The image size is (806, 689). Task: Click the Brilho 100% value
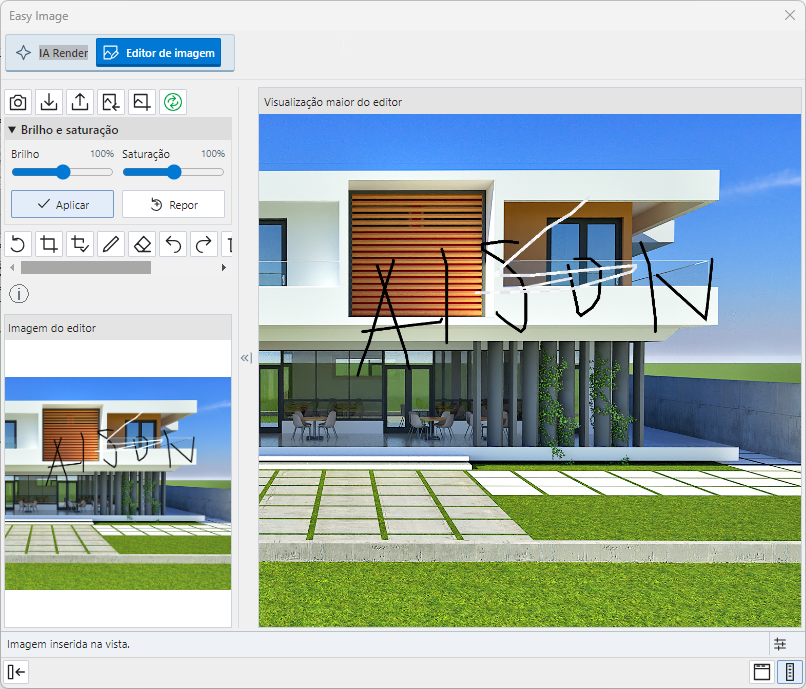tap(102, 154)
